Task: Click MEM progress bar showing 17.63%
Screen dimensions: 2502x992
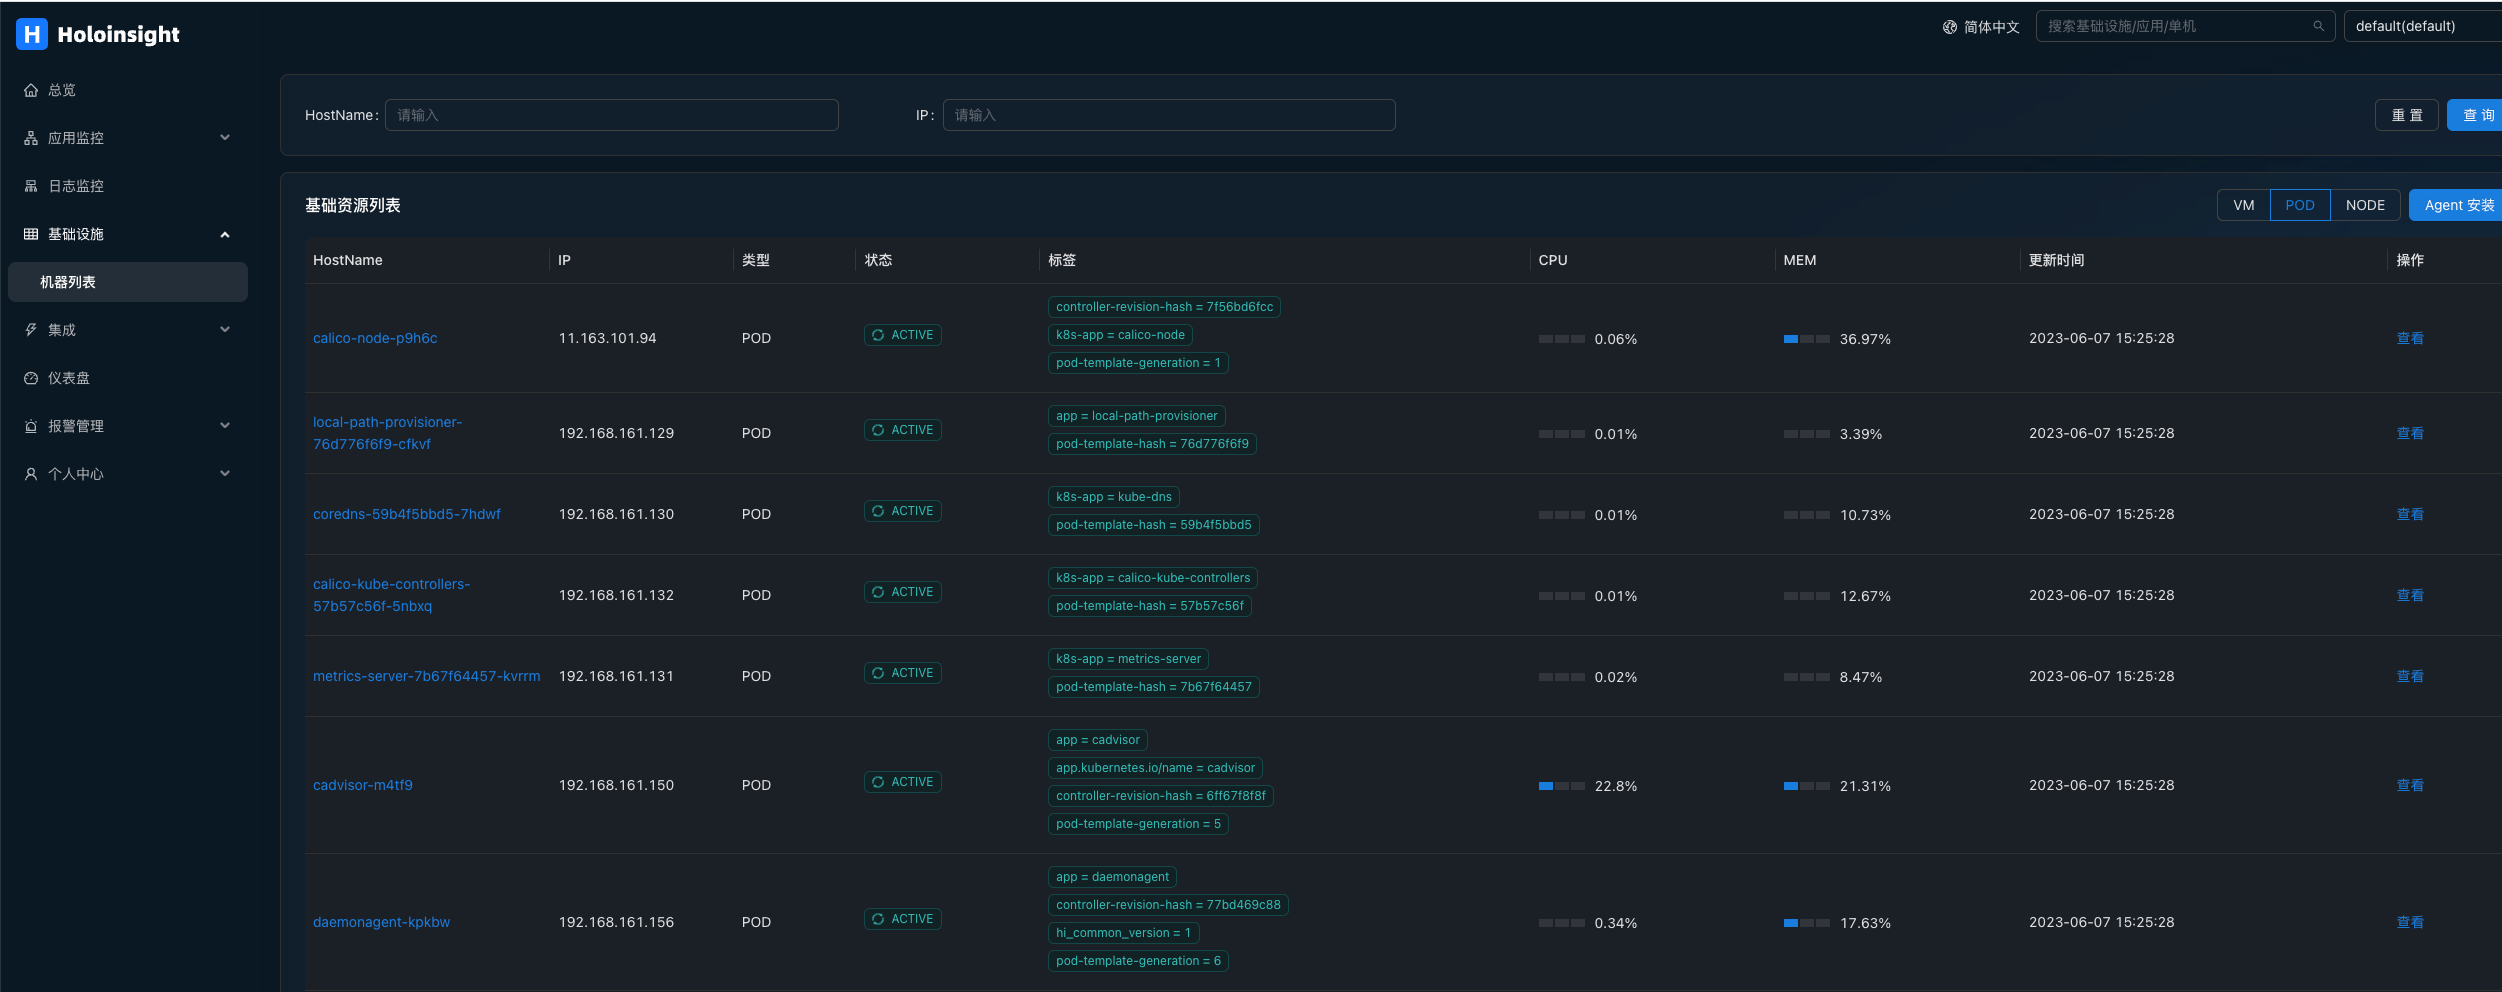Action: (1807, 923)
